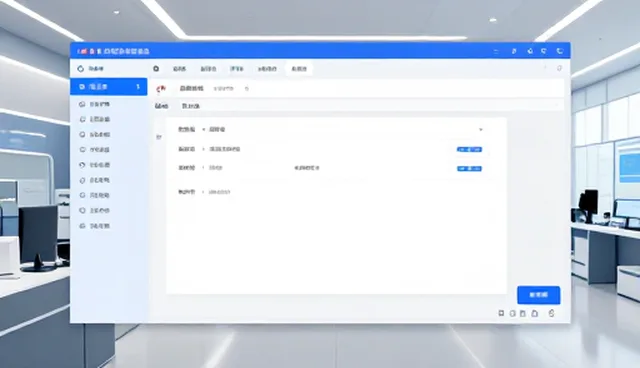Image resolution: width=640 pixels, height=368 pixels.
Task: Expand the first form row's small arrow
Action: [203, 129]
